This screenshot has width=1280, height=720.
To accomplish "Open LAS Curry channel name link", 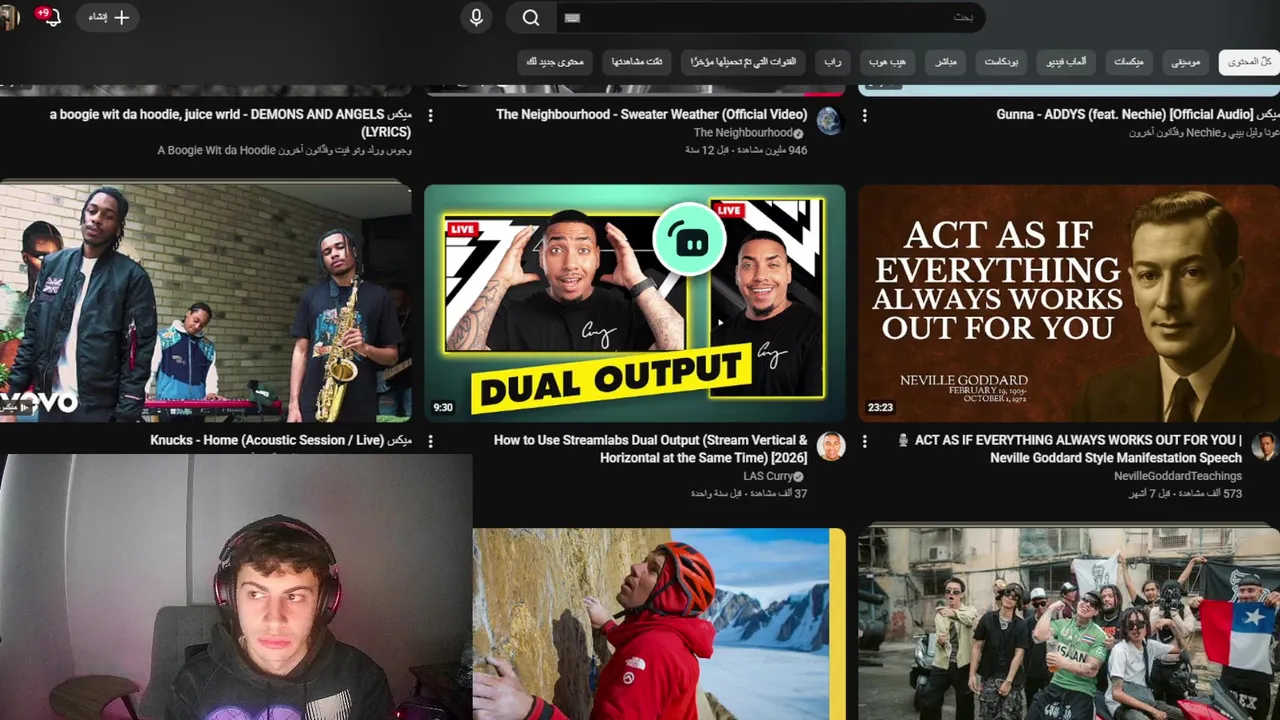I will click(768, 476).
